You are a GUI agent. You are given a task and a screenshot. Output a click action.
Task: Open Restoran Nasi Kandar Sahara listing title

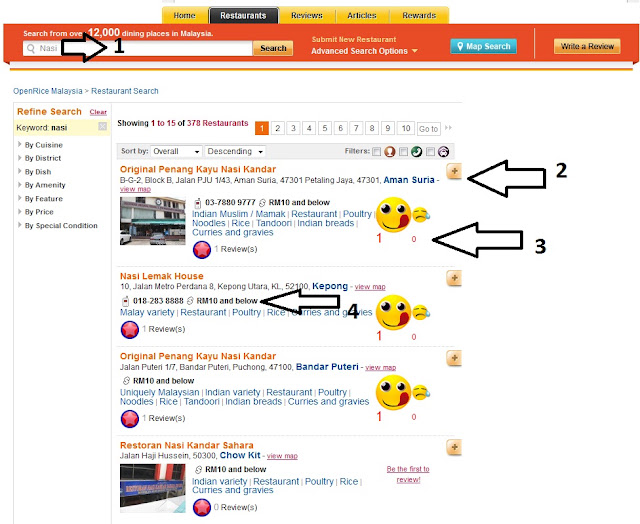tap(187, 445)
